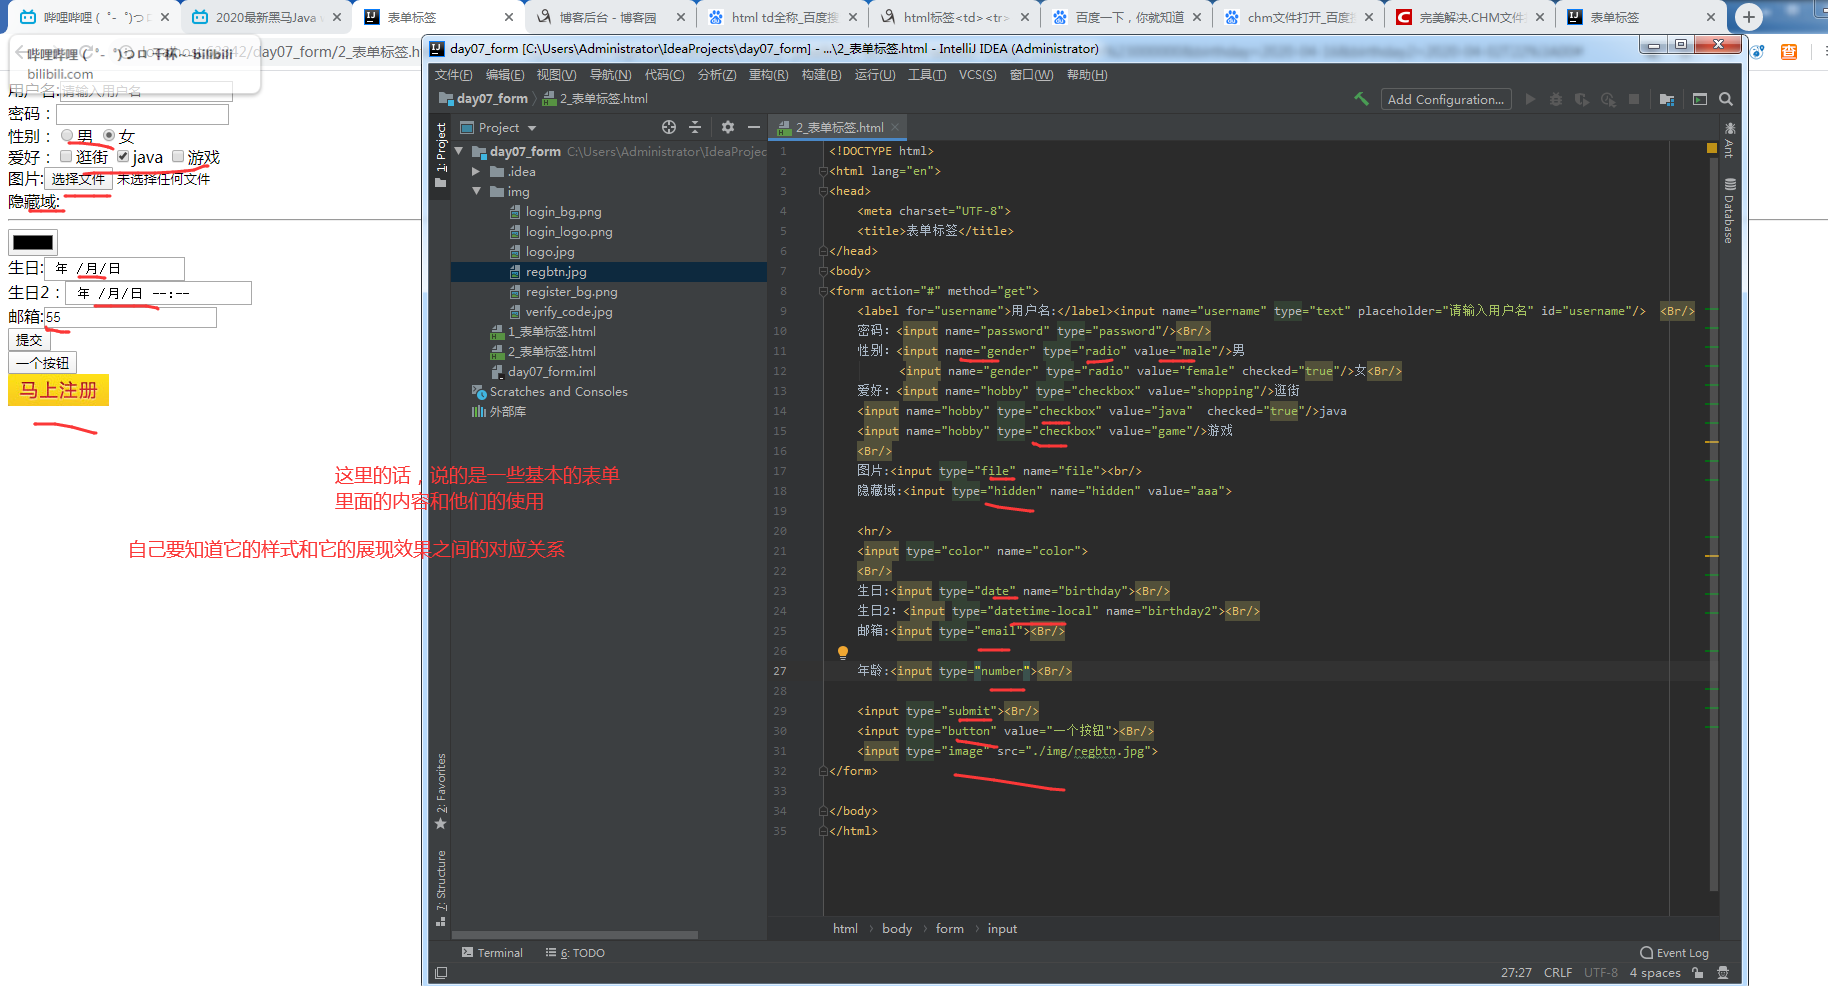Click the lock read-only status icon
This screenshot has width=1828, height=986.
(x=1698, y=973)
